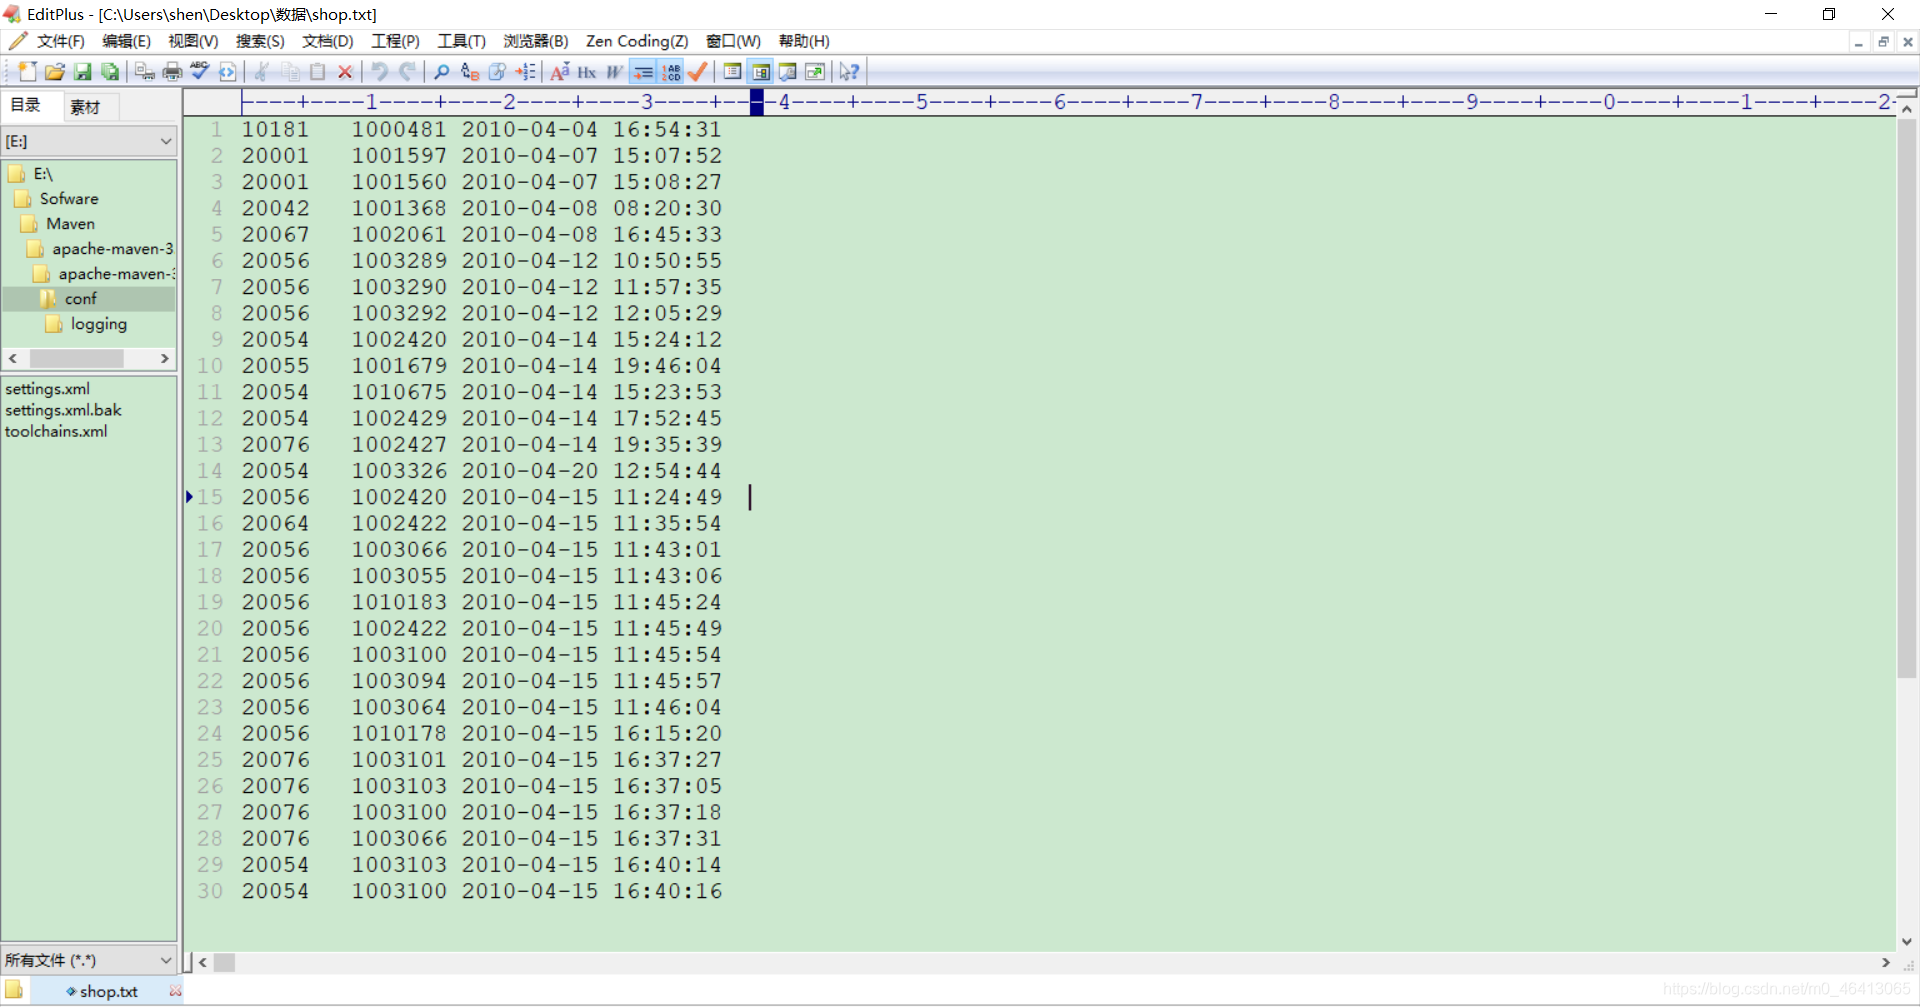The width and height of the screenshot is (1920, 1007).
Task: Switch to the shop.txt document tab
Action: pos(108,991)
